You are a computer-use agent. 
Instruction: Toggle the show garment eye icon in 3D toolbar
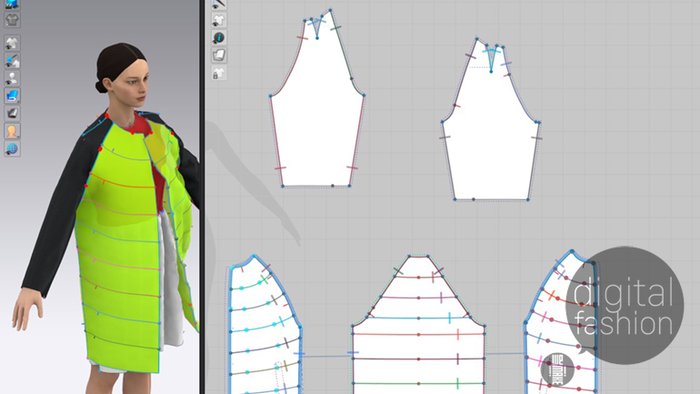[12, 44]
